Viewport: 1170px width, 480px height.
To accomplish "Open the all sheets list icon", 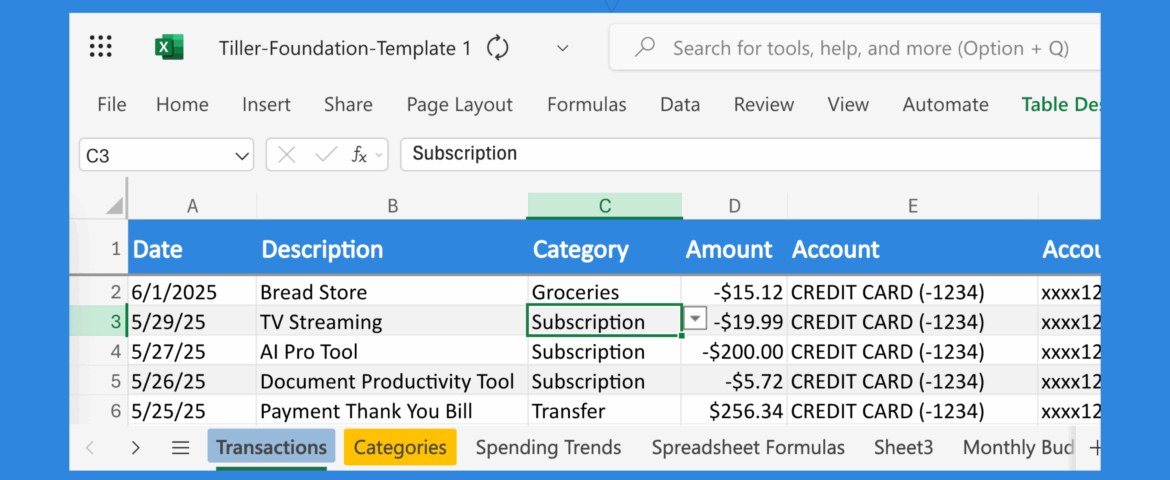I will tap(181, 447).
